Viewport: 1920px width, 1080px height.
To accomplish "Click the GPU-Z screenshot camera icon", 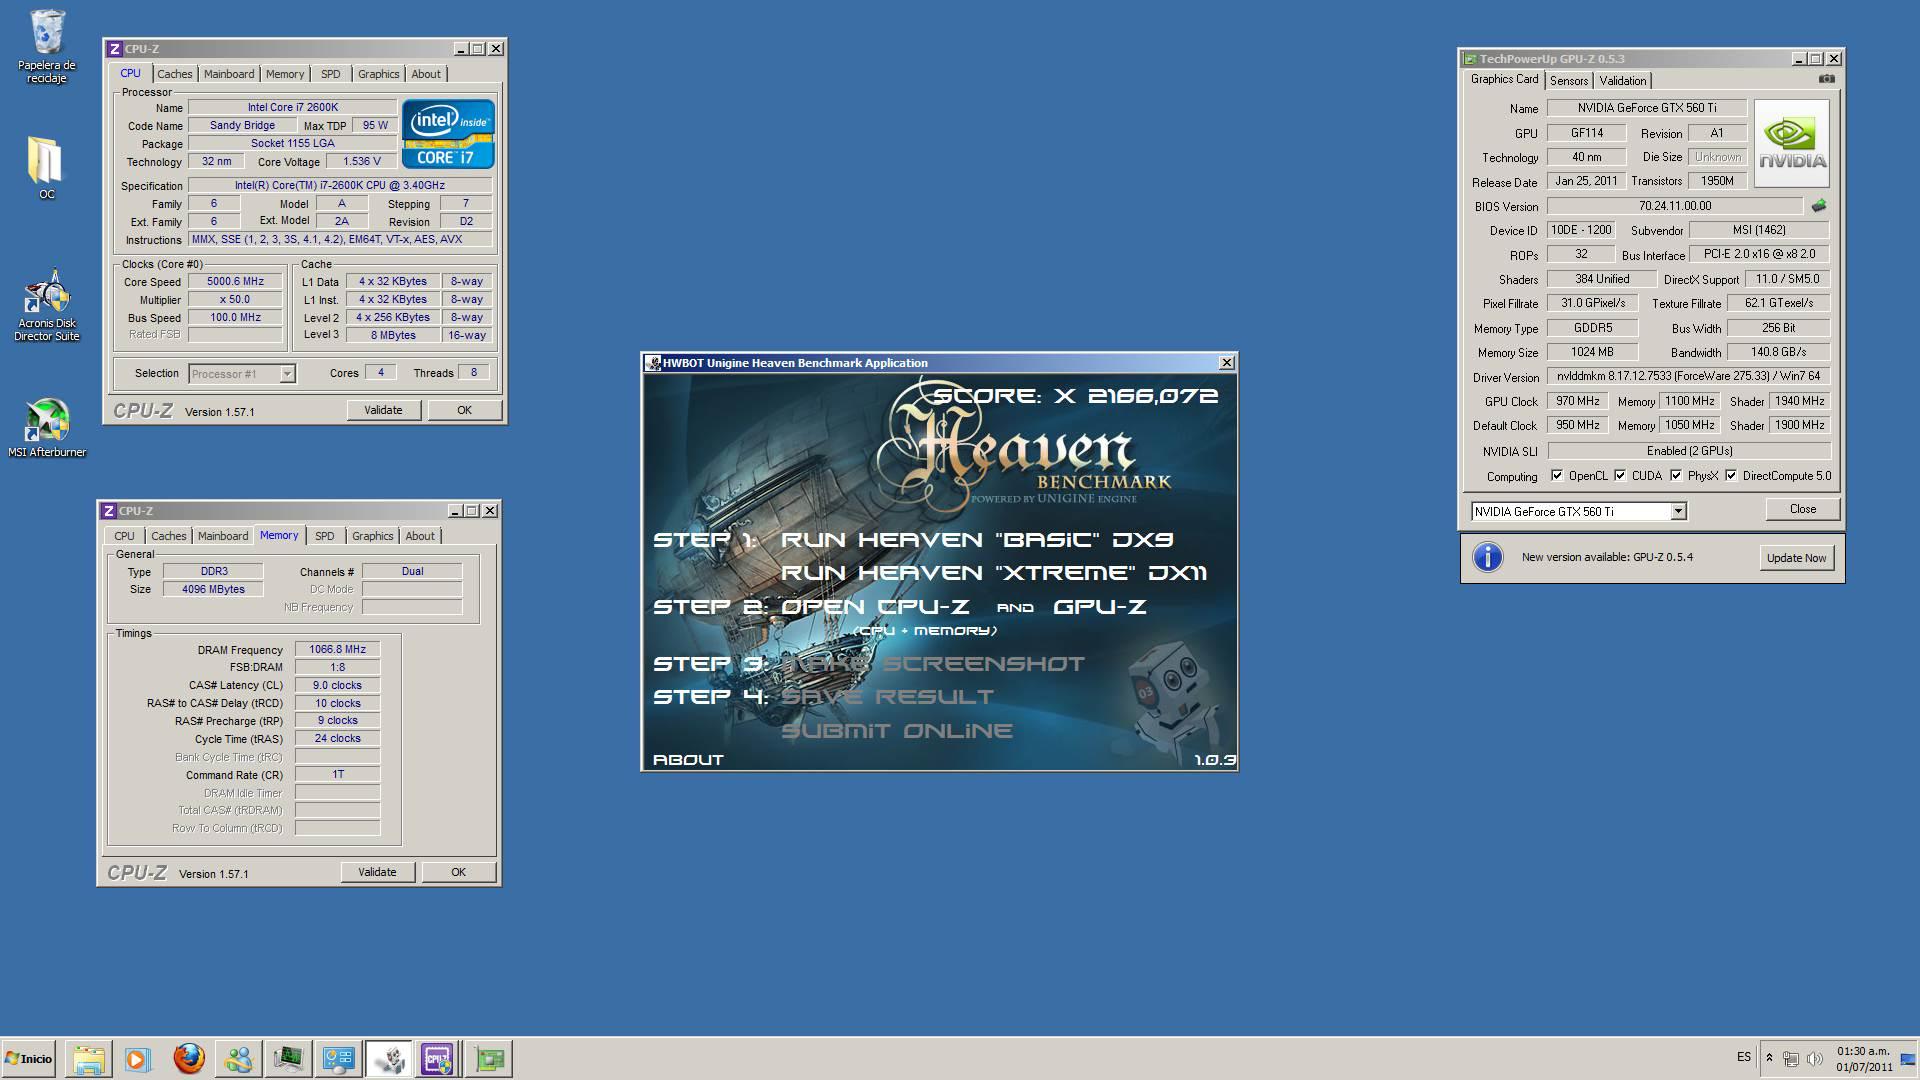I will click(x=1826, y=79).
